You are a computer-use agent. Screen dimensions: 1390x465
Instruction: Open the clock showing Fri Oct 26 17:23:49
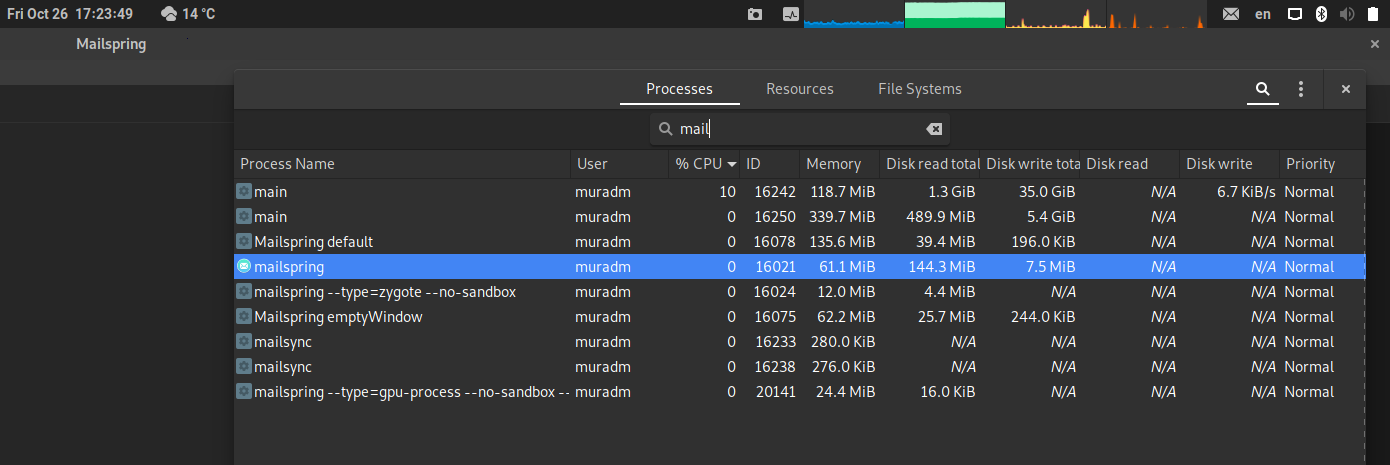click(x=70, y=14)
